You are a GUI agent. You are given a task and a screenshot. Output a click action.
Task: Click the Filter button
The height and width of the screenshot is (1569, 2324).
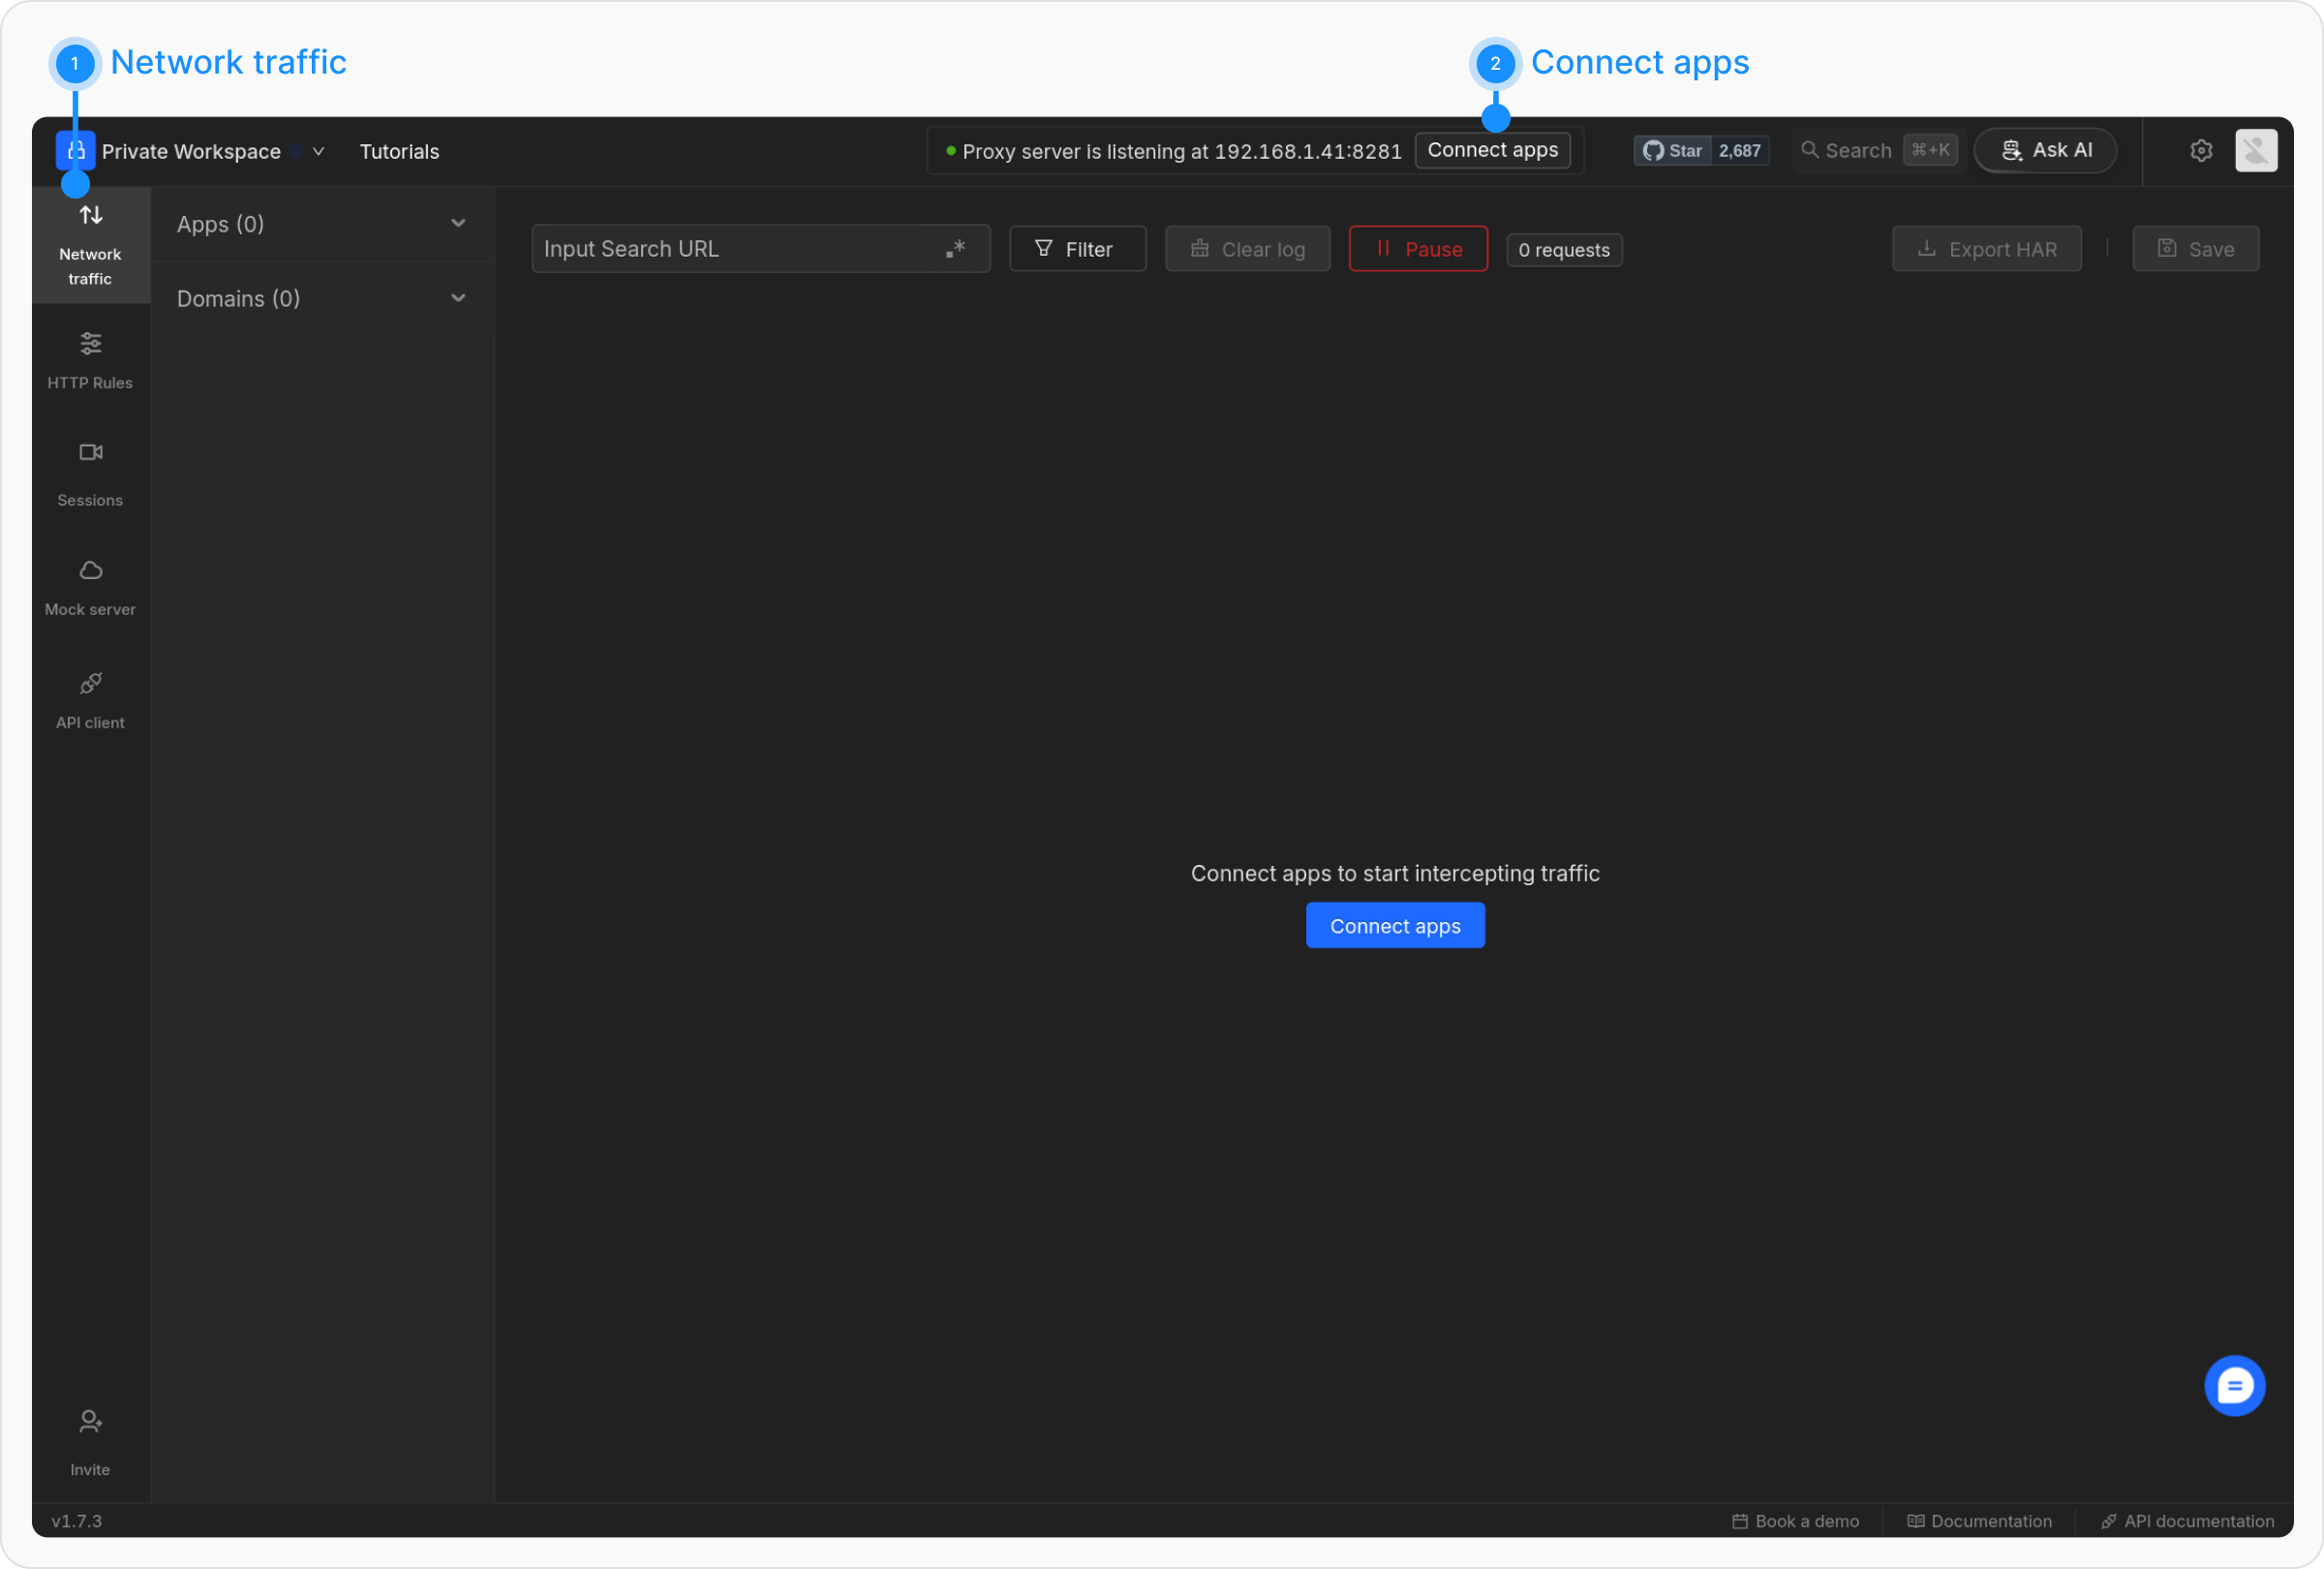[x=1076, y=249]
